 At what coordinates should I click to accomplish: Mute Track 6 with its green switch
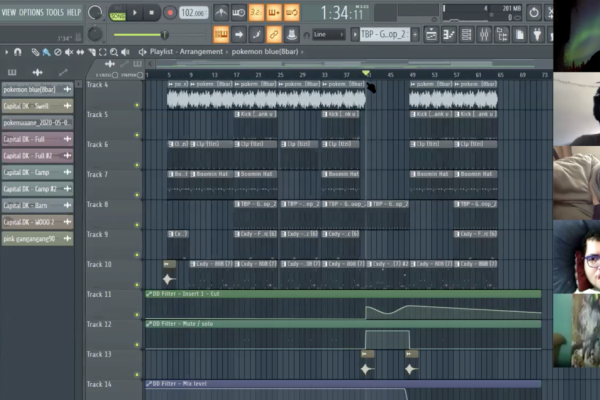click(x=137, y=165)
